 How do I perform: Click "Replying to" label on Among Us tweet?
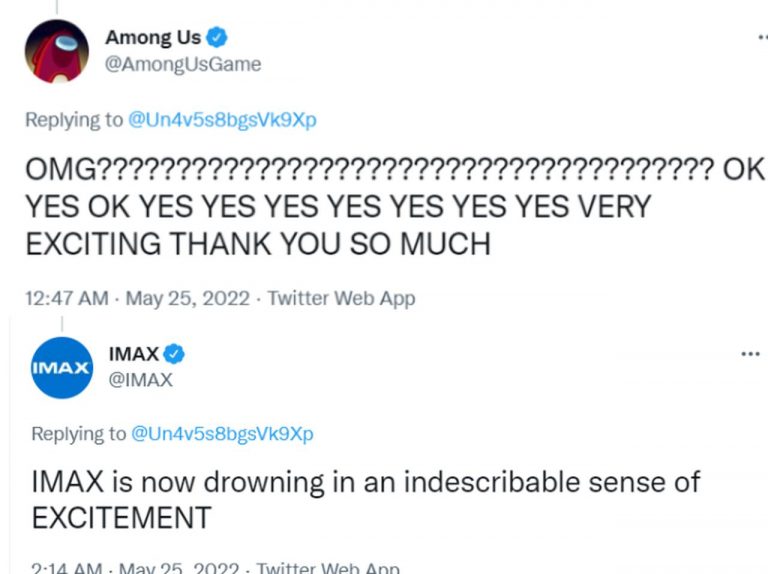tap(75, 120)
